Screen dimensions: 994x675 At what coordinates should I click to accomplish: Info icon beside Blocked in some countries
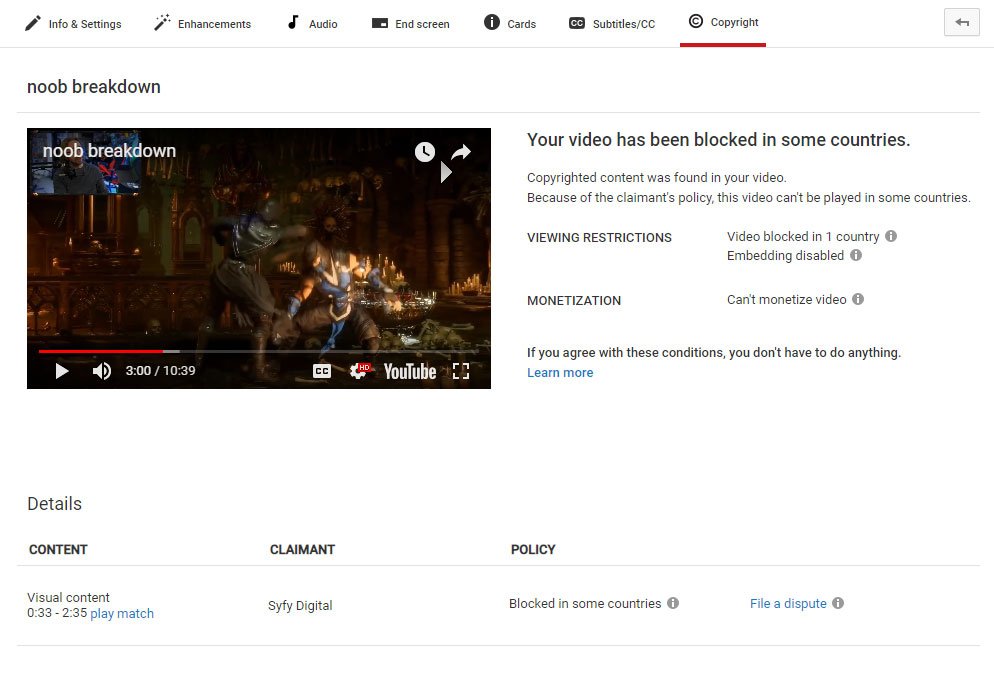pos(673,603)
